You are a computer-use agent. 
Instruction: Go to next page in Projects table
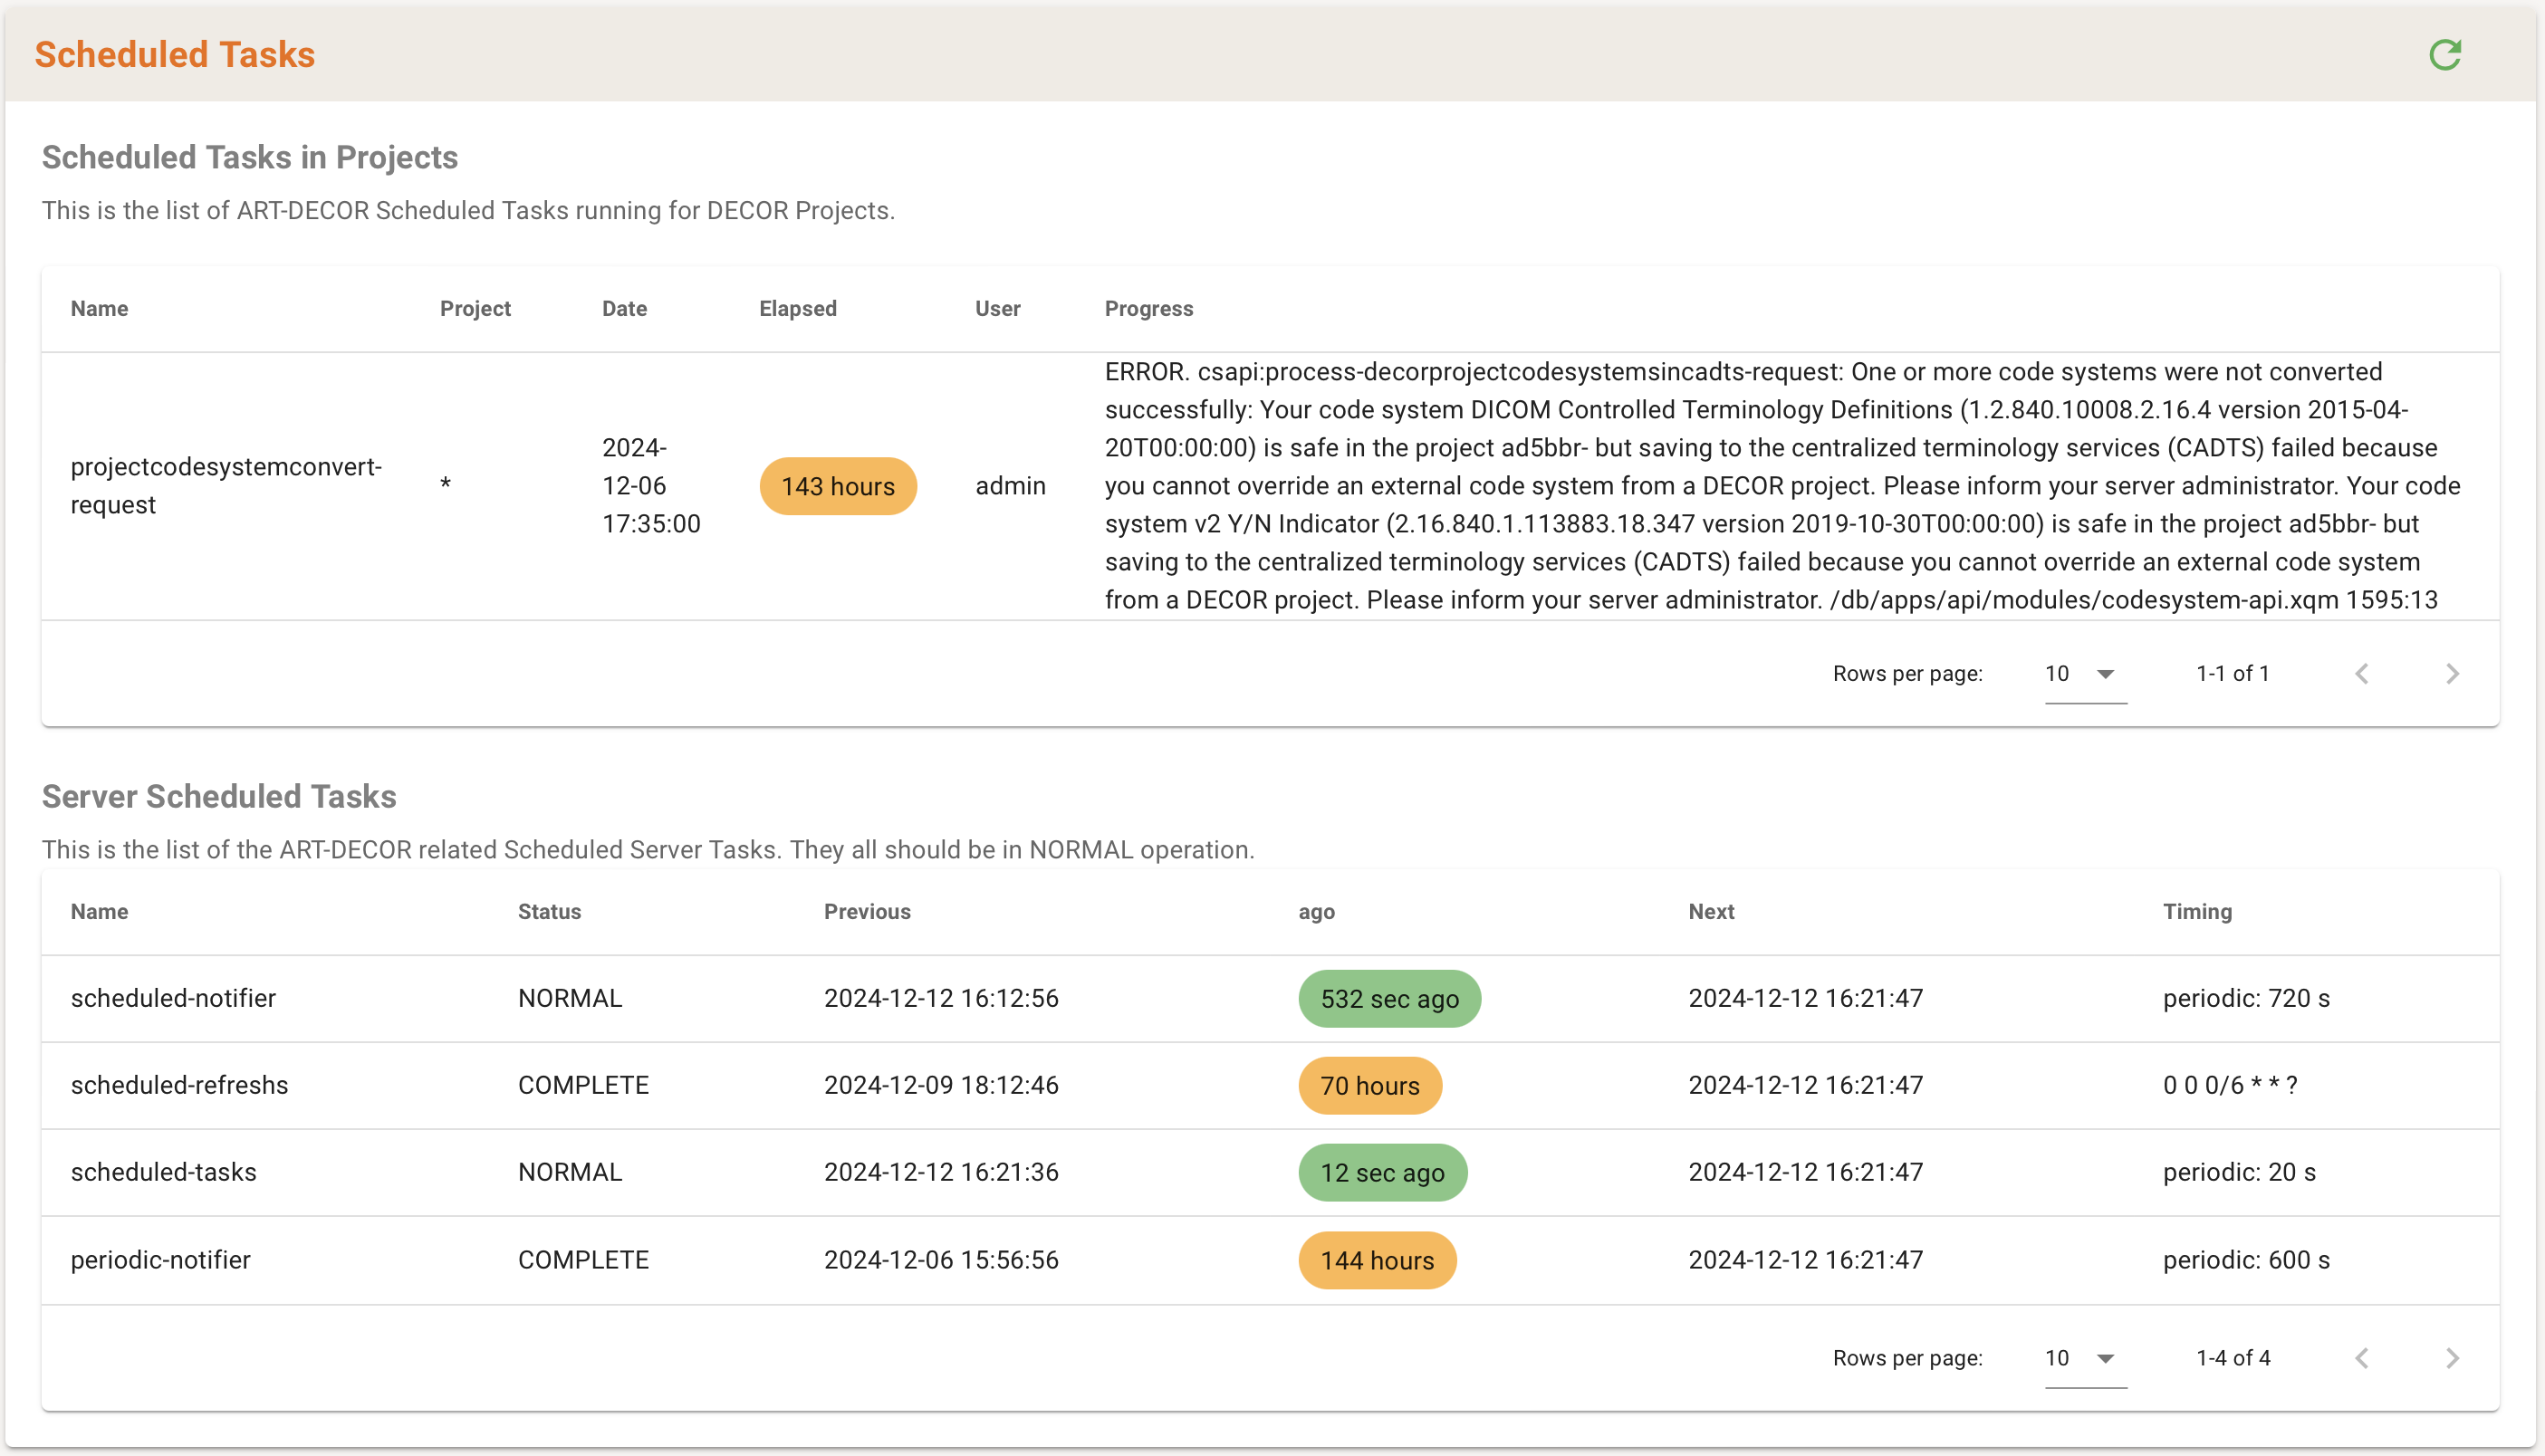pos(2452,674)
